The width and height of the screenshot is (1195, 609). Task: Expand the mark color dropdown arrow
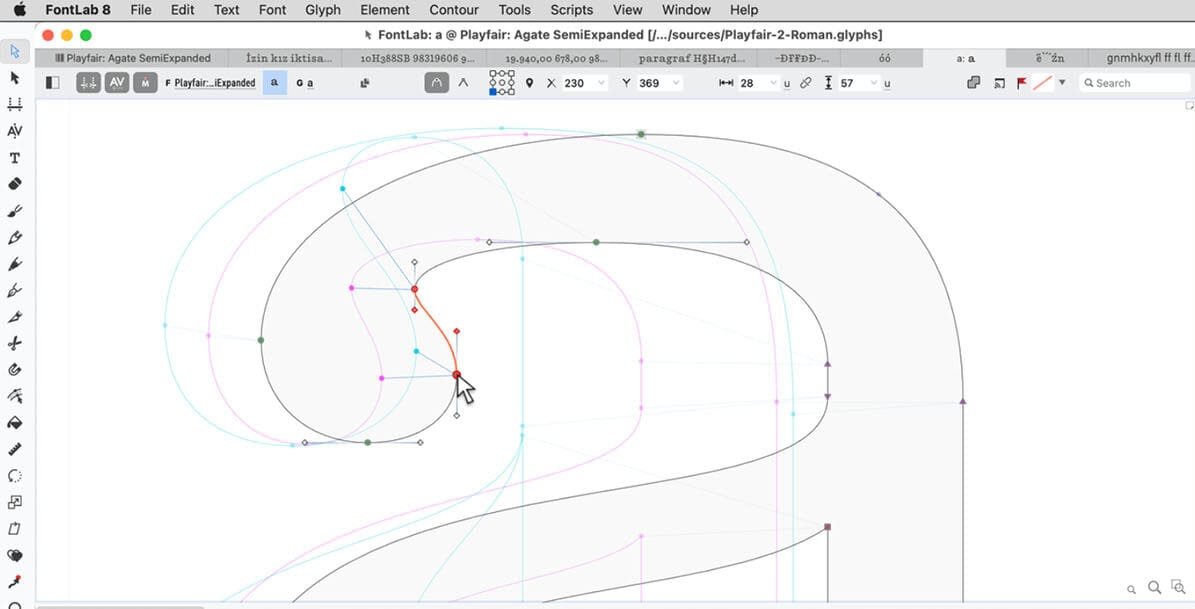(1062, 83)
